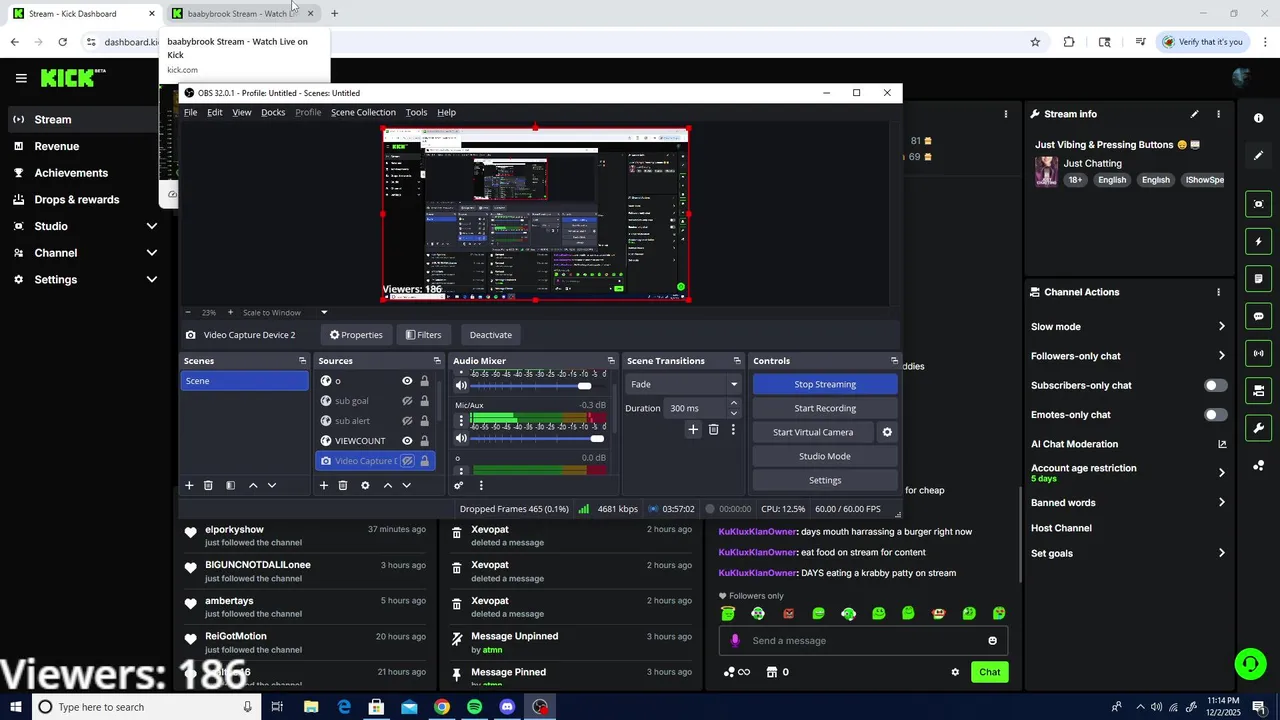Remove selected source with trash icon
Screen dimensions: 1280x720
click(342, 485)
